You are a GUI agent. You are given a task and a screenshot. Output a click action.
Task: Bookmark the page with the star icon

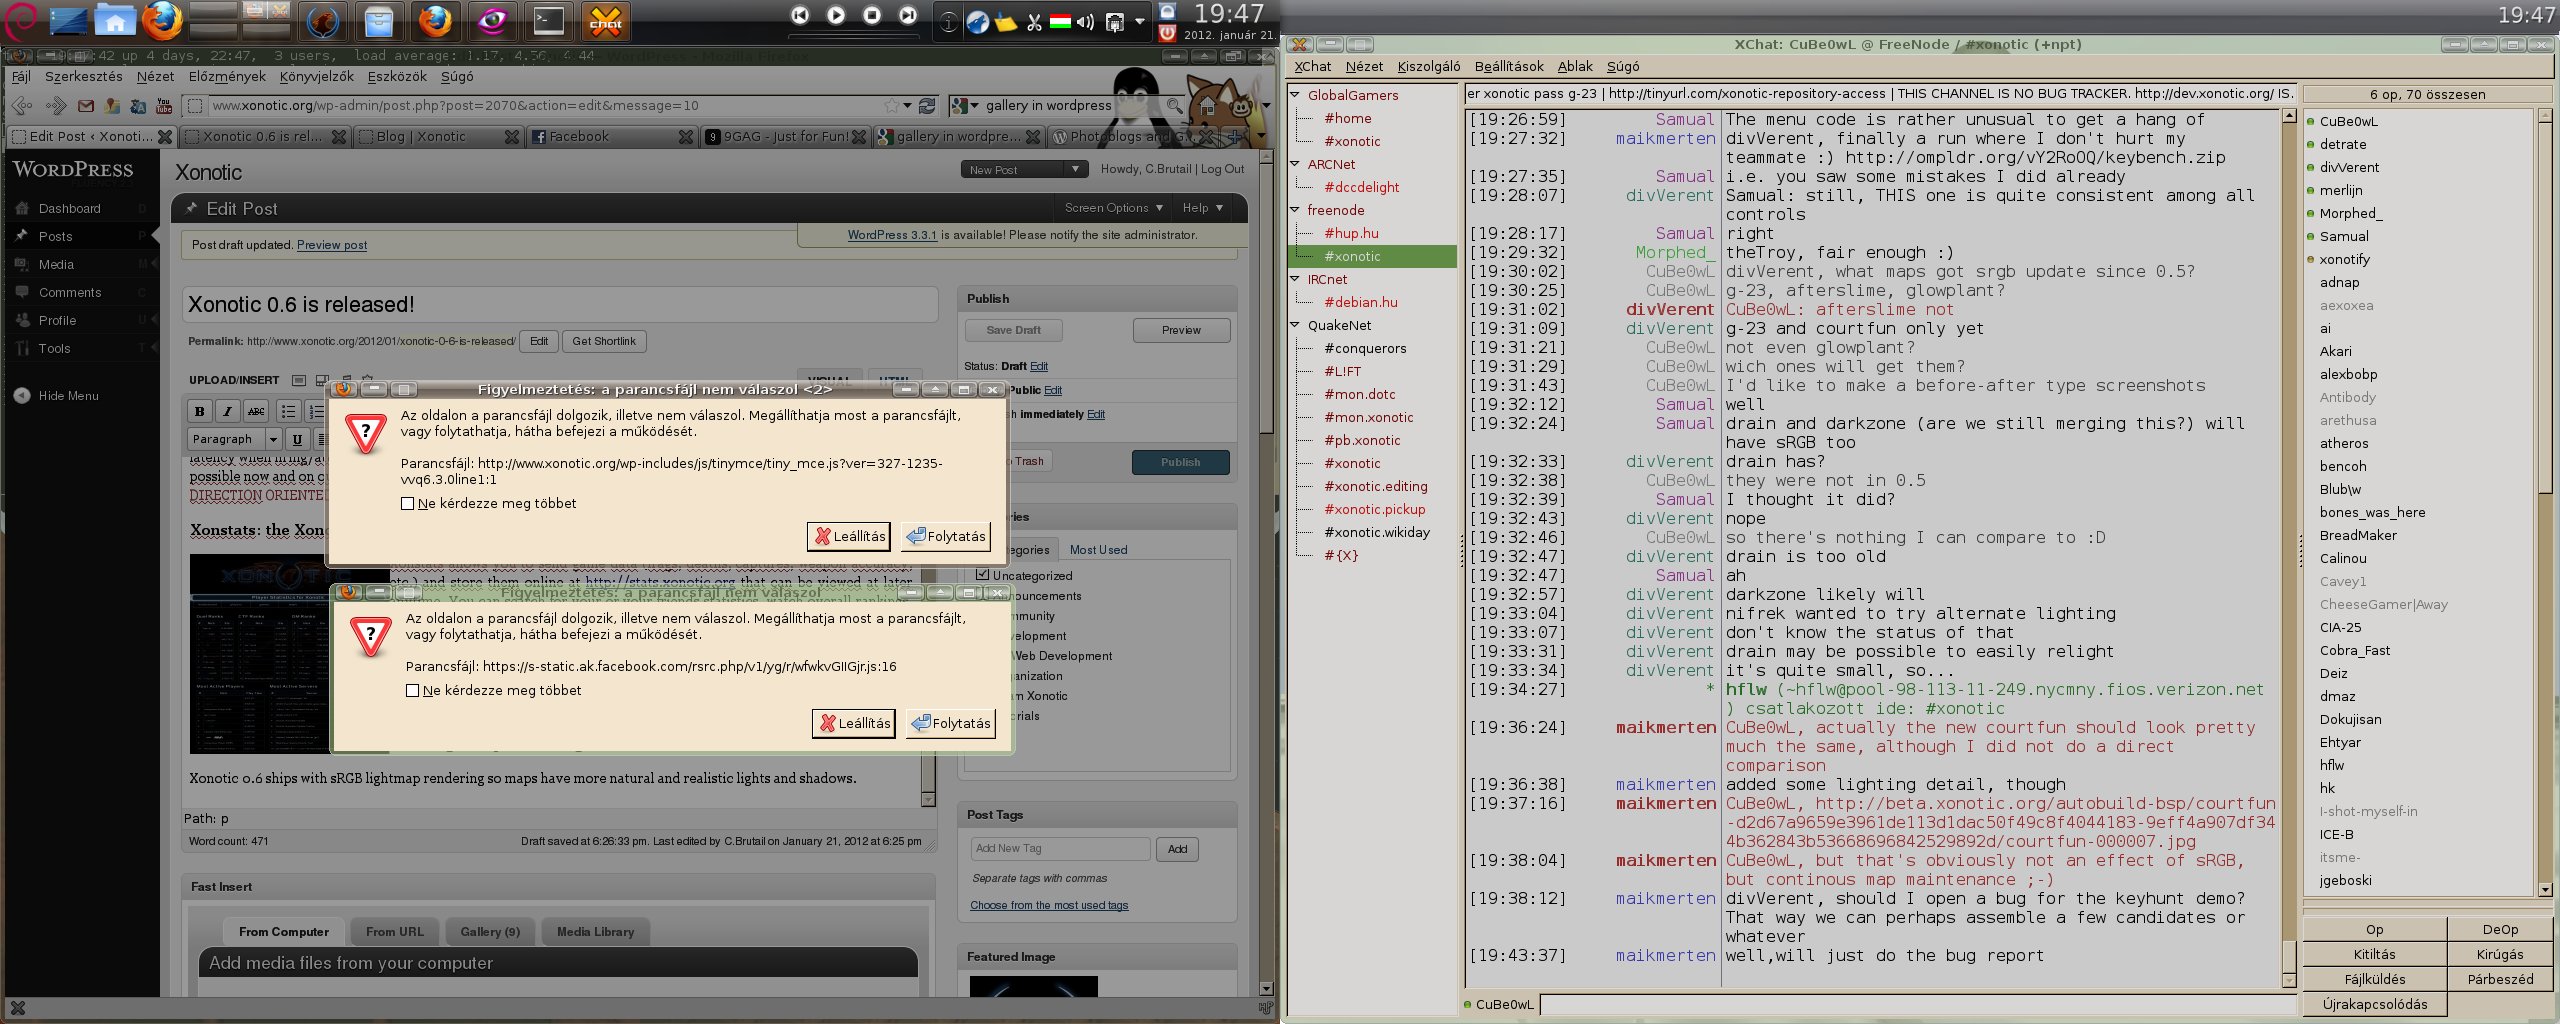click(x=891, y=105)
